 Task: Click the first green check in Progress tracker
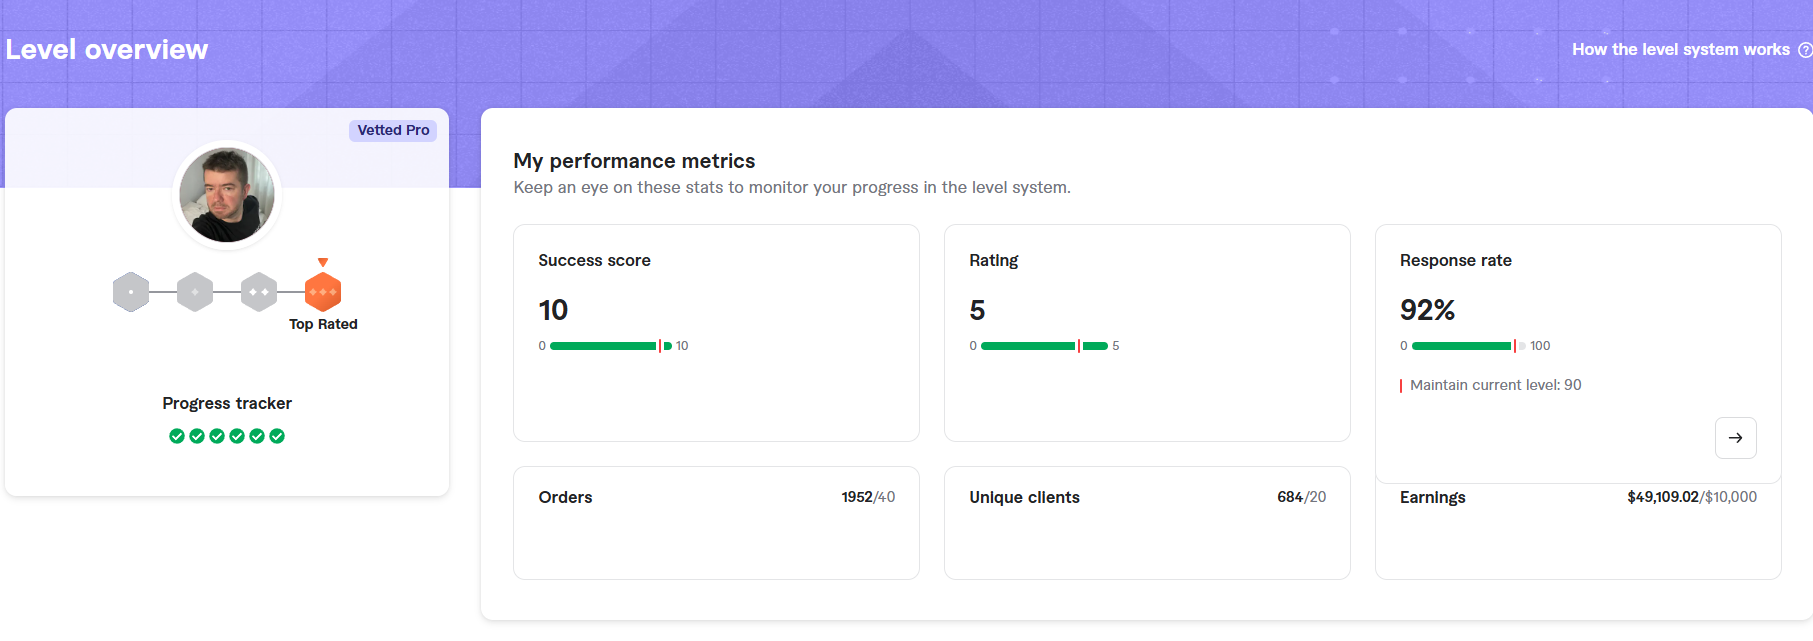[x=177, y=436]
